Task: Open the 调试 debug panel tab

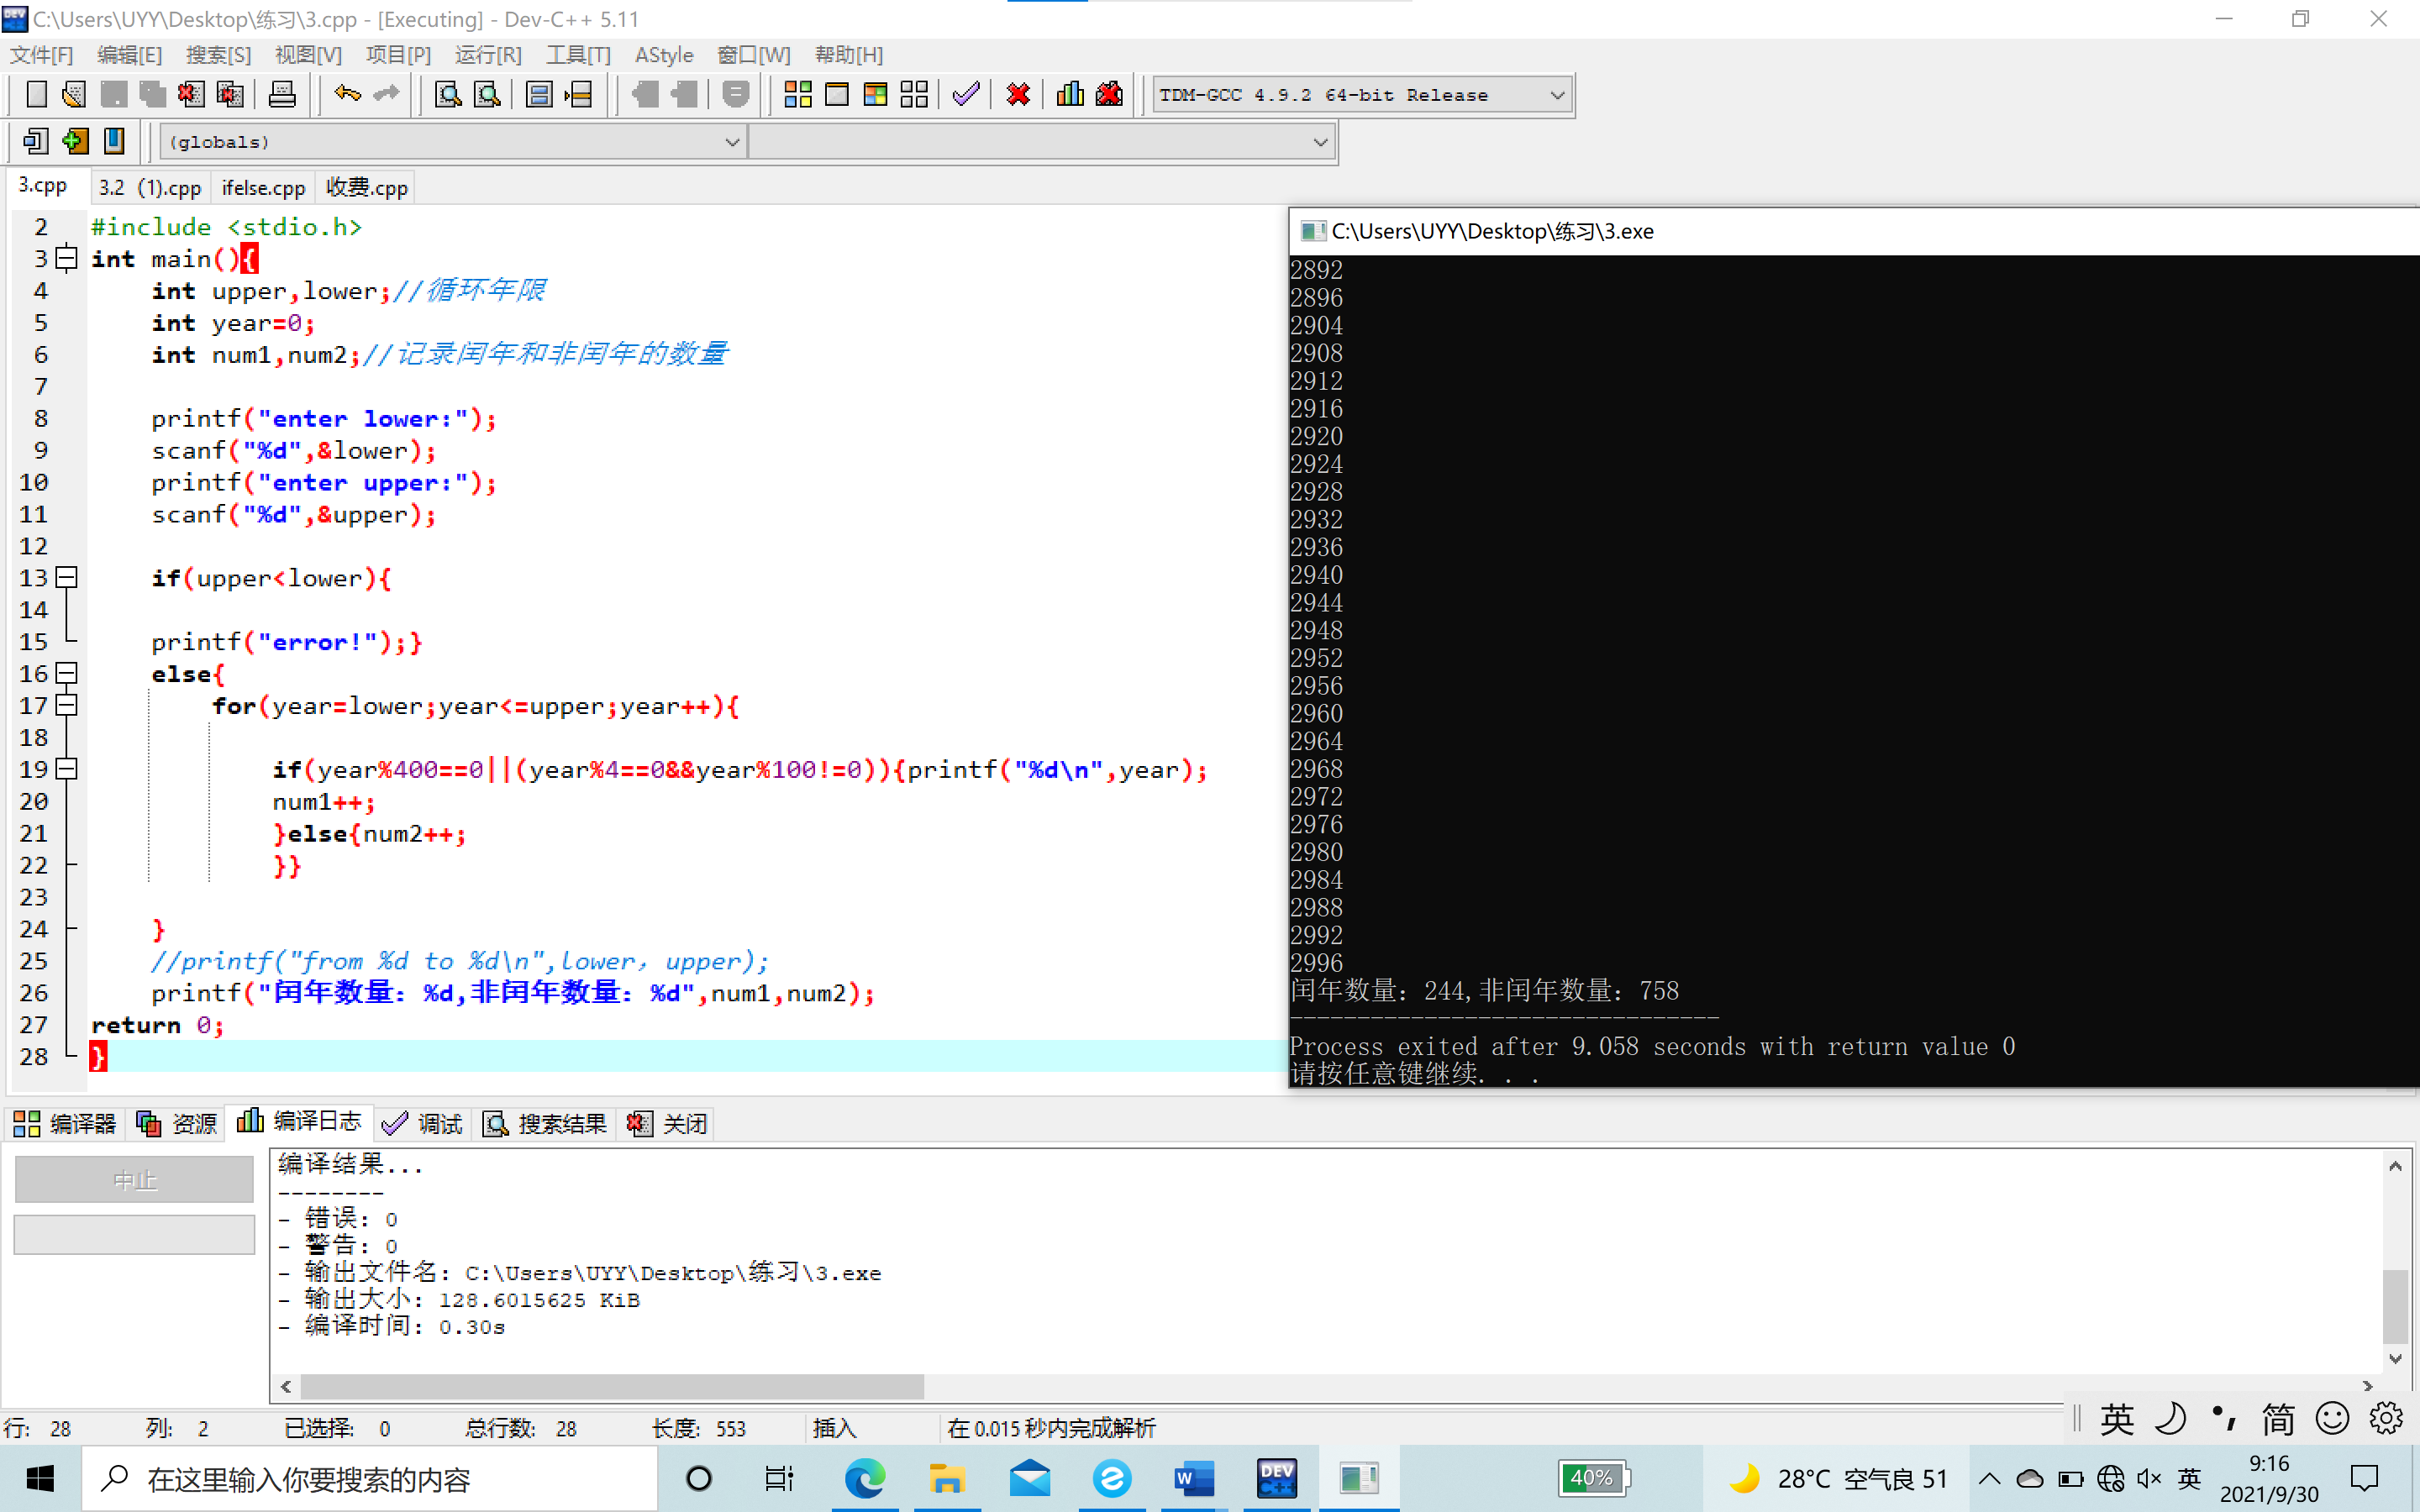Action: point(422,1124)
